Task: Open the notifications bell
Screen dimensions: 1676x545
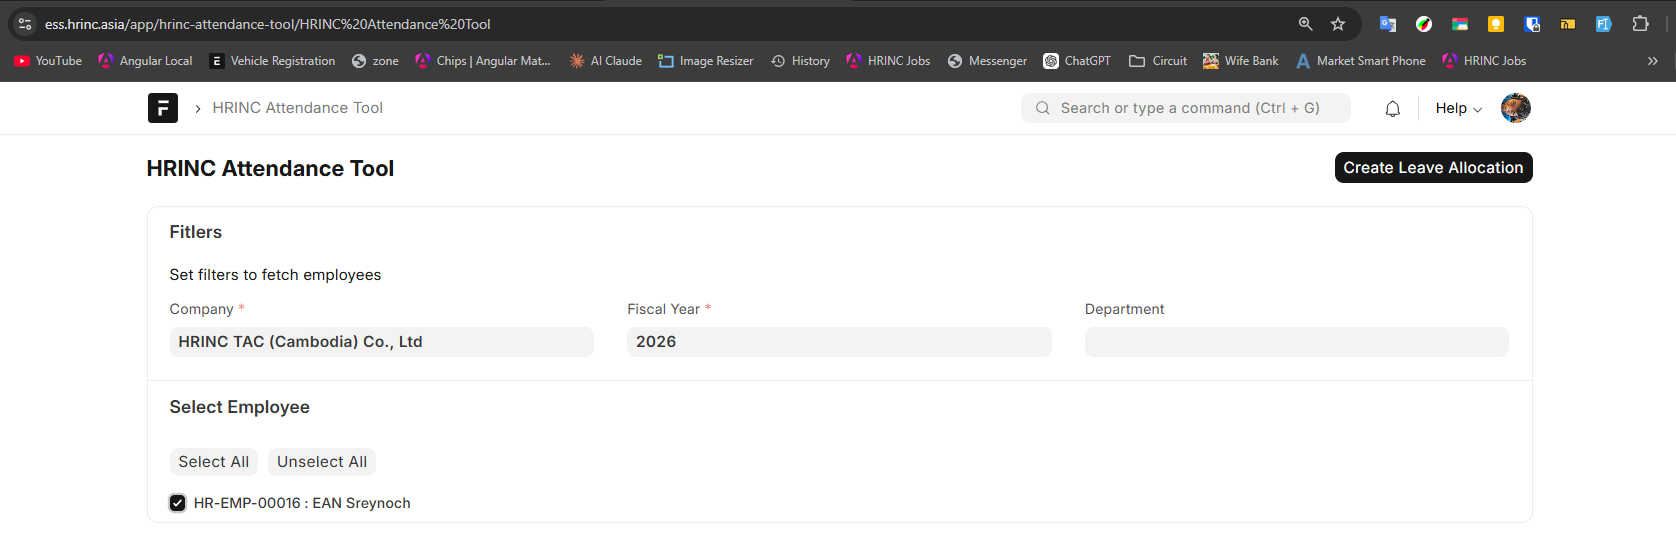Action: (1392, 108)
